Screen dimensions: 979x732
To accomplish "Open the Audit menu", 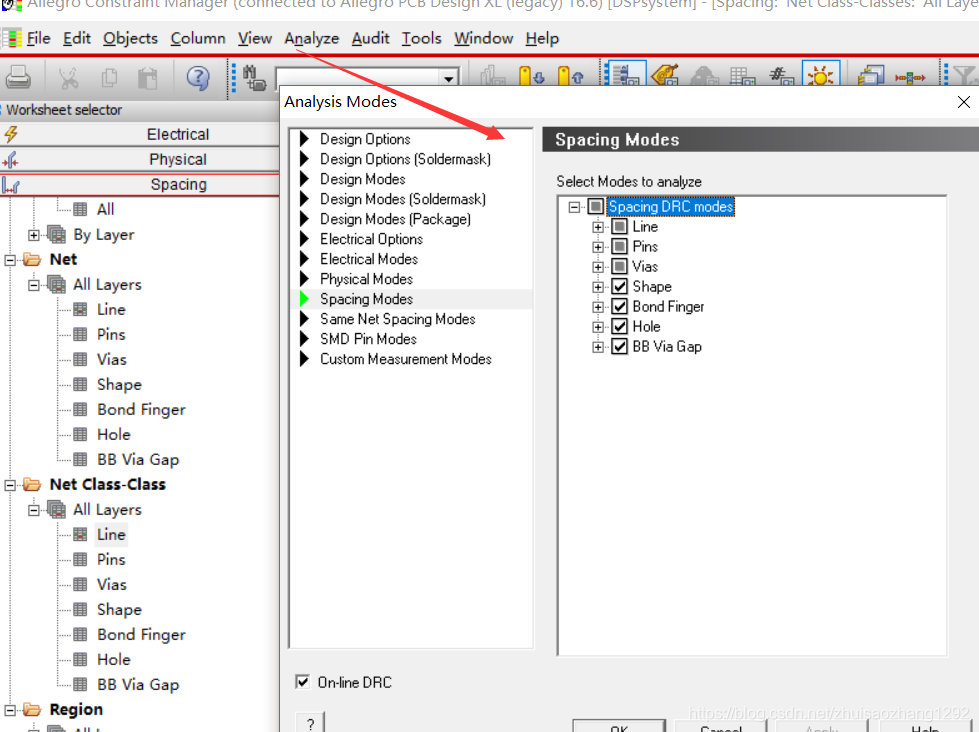I will click(x=370, y=38).
